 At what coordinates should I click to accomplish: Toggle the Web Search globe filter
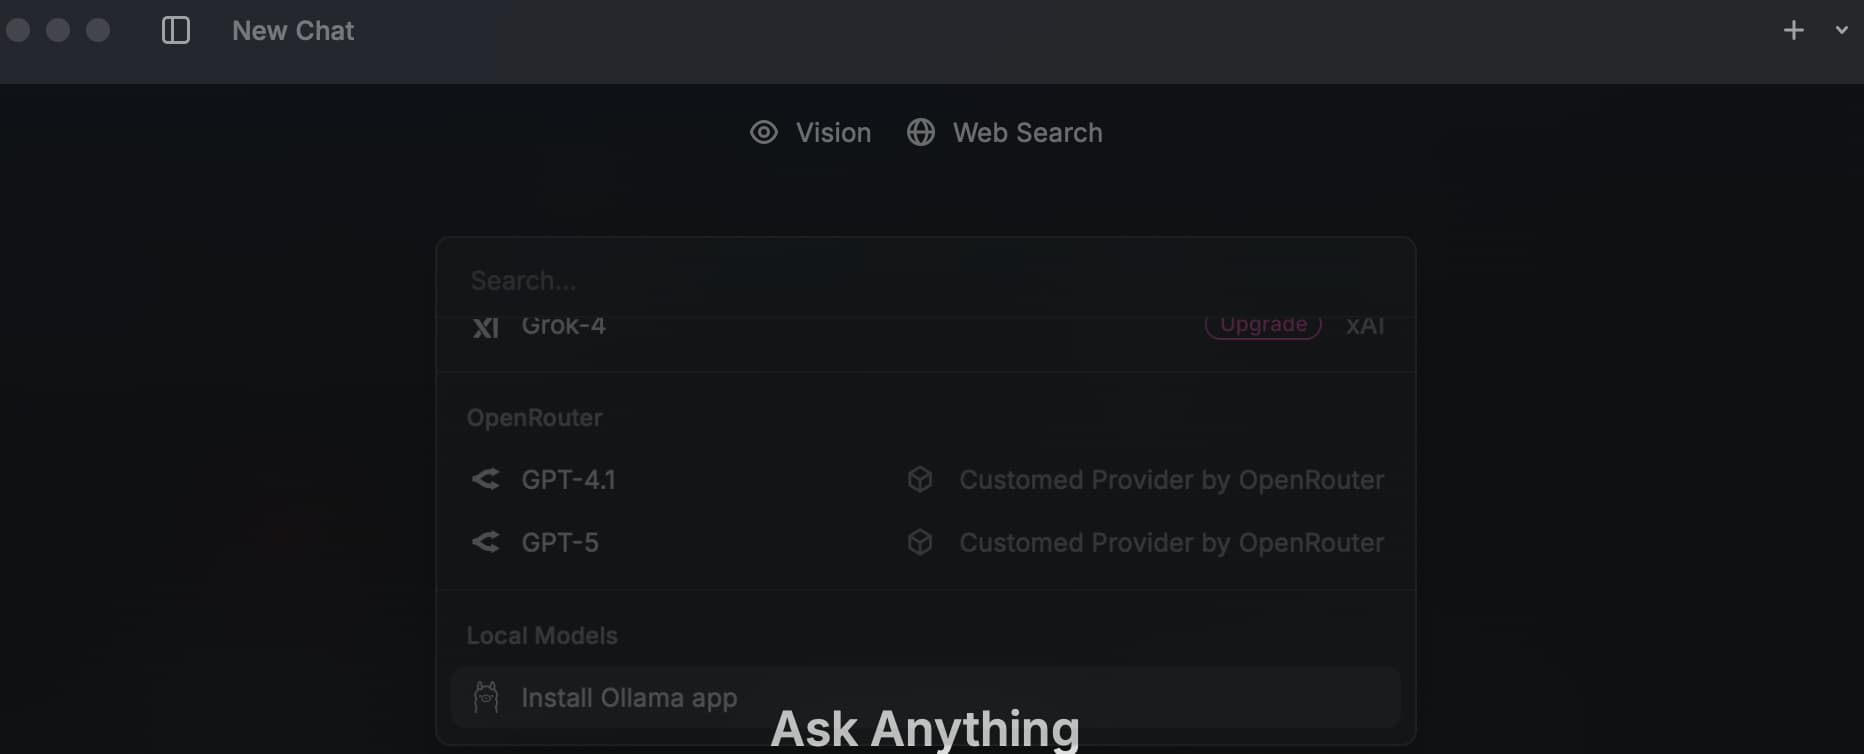[x=1004, y=132]
